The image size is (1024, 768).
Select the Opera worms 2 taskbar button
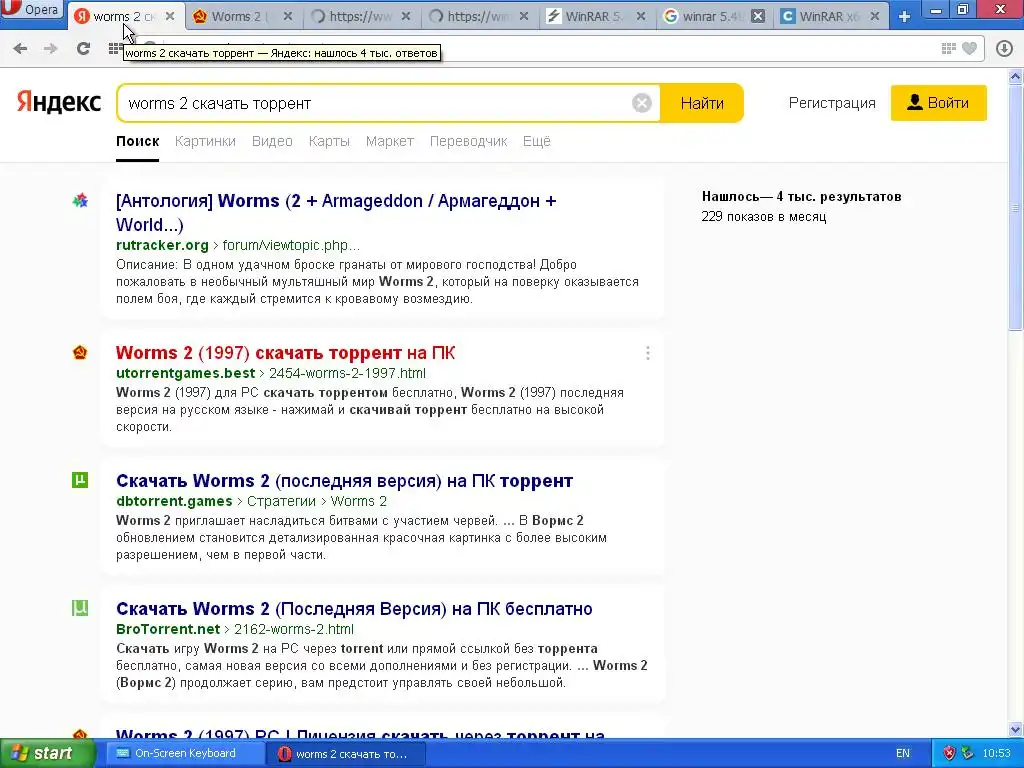pyautogui.click(x=346, y=754)
